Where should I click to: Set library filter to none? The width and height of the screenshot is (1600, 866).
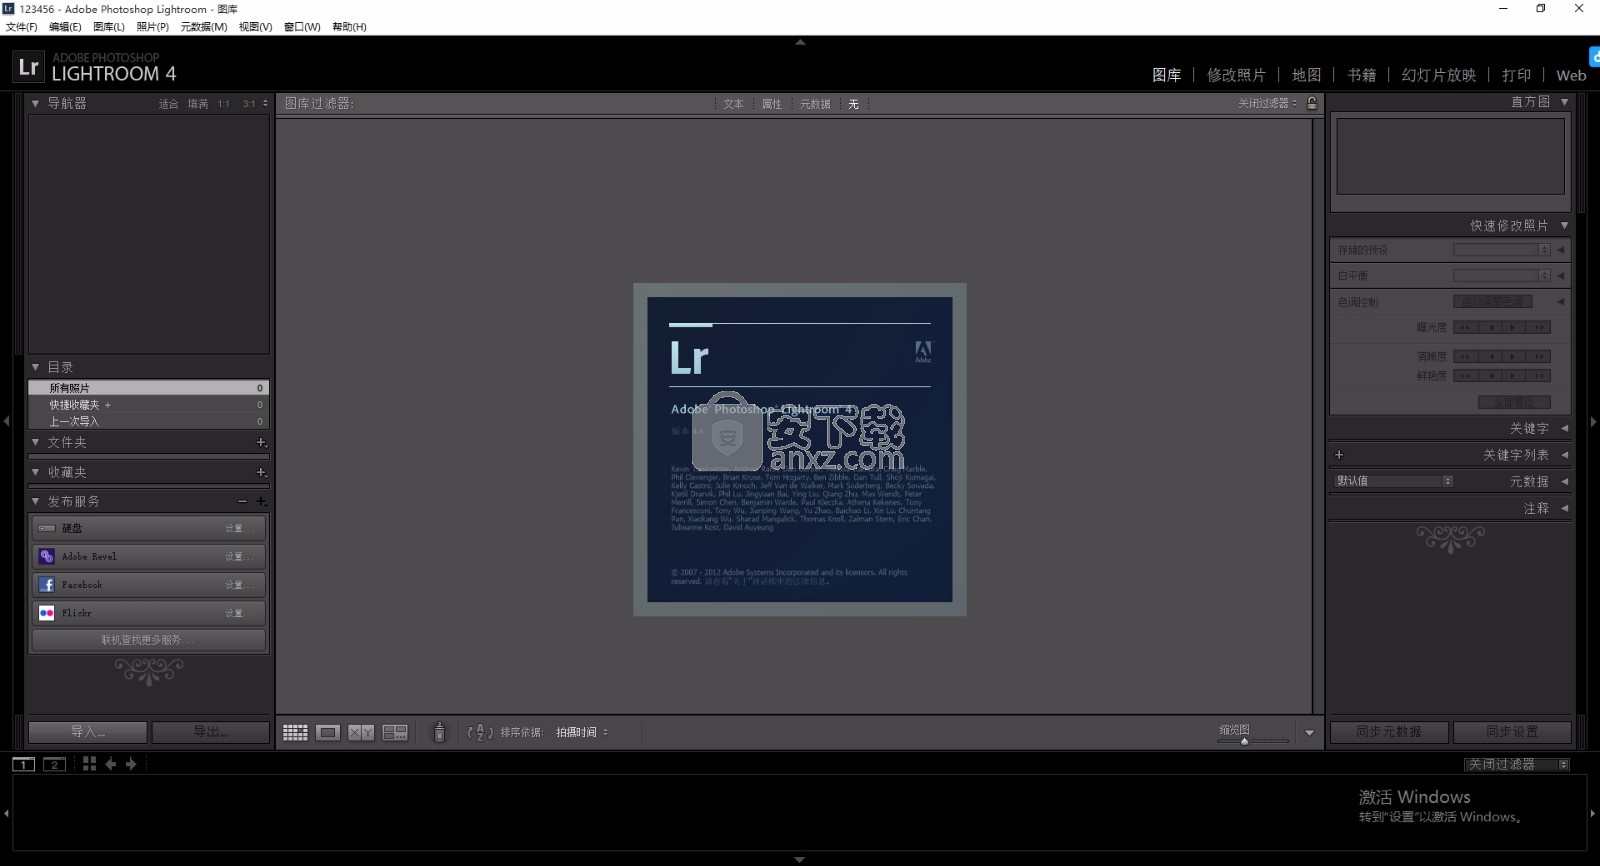853,104
